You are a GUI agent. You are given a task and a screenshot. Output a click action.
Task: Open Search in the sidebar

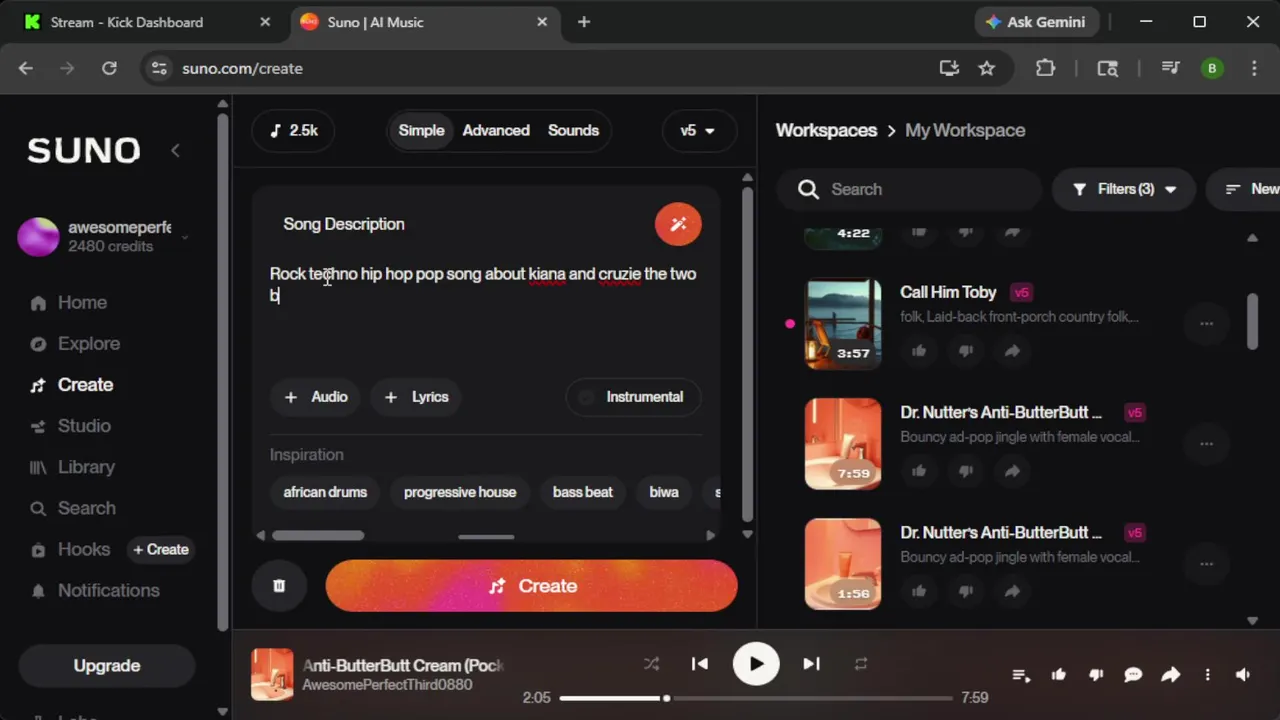pos(86,508)
